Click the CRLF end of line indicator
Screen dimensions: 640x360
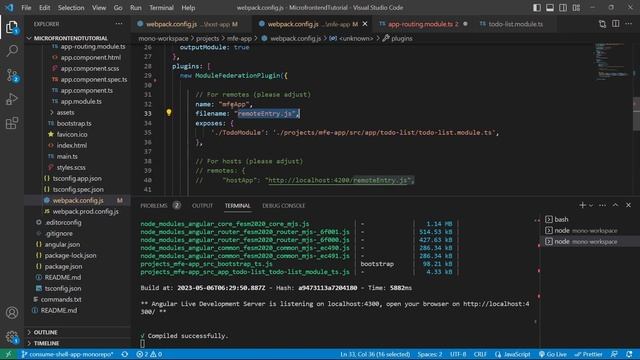point(480,354)
